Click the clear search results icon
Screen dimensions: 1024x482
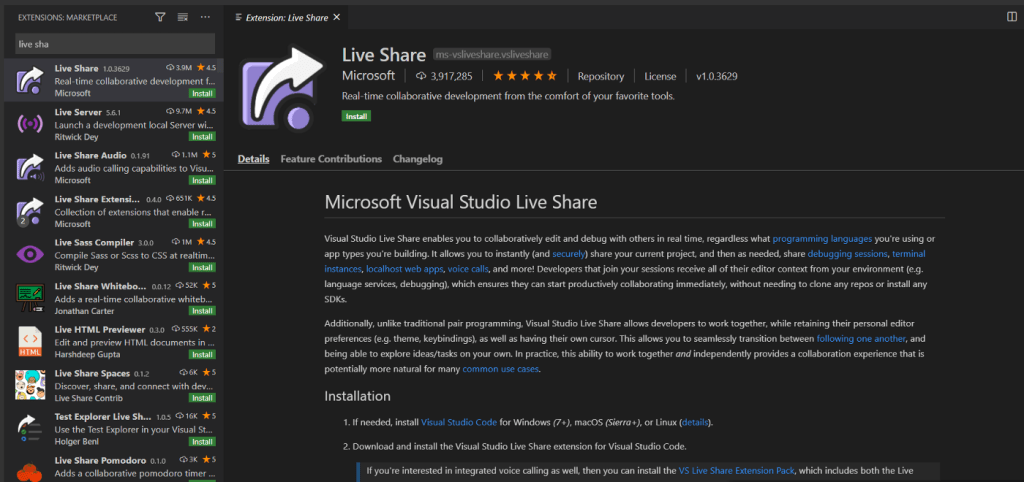tap(182, 17)
